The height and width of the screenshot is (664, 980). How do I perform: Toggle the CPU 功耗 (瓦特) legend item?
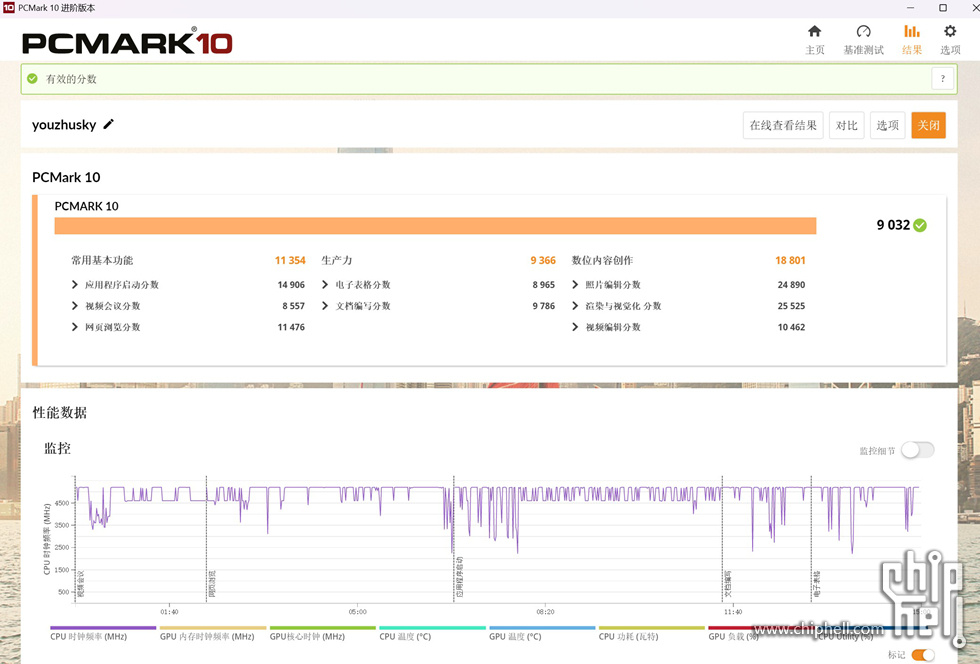(652, 633)
